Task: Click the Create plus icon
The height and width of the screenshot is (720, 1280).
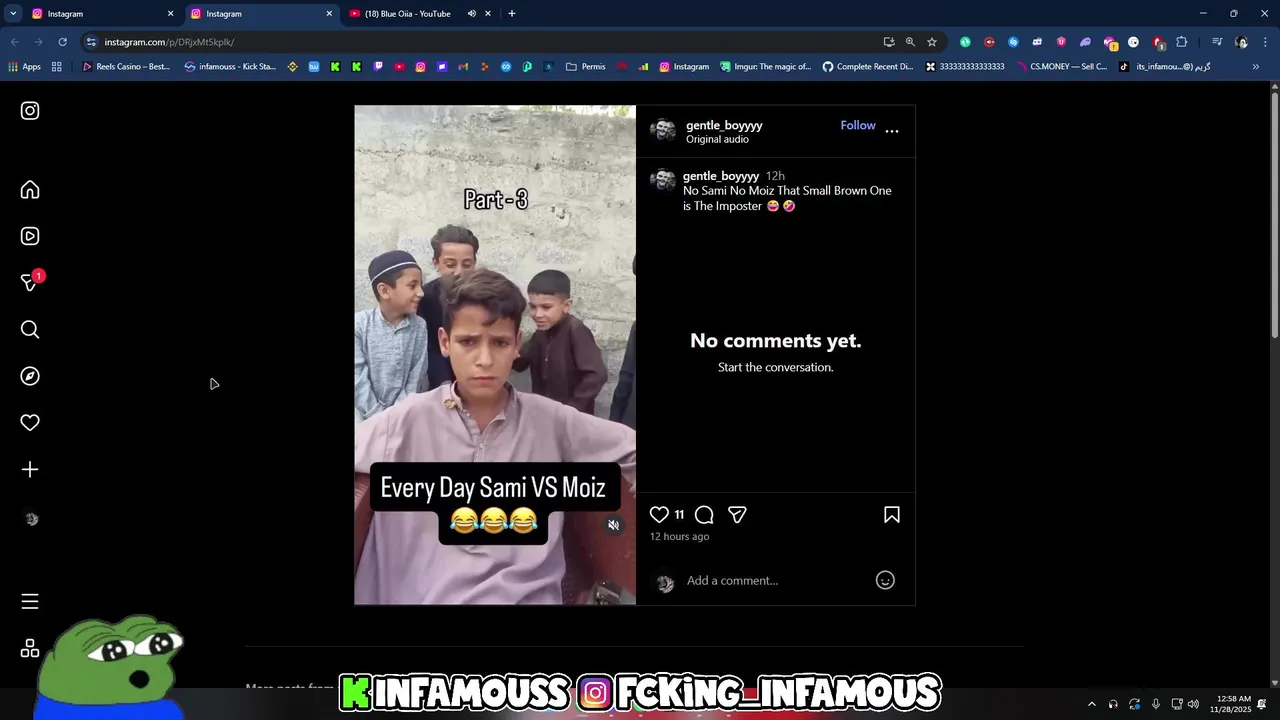Action: click(x=30, y=469)
